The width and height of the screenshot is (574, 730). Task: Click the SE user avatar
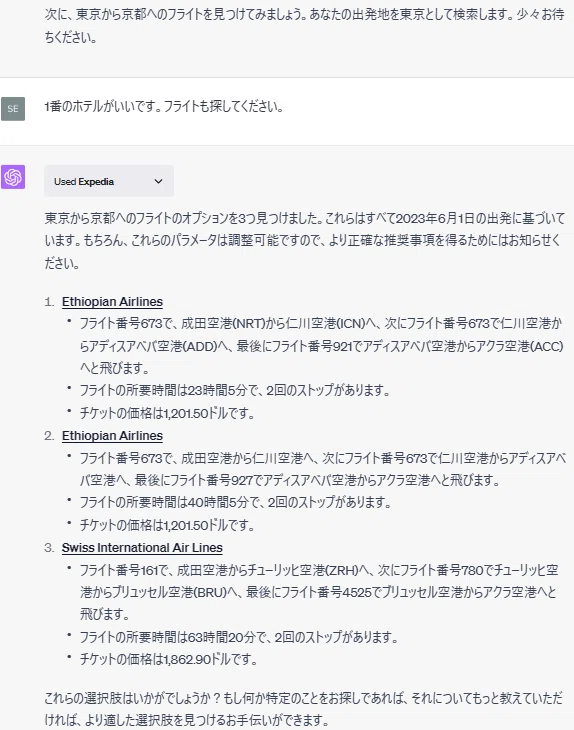click(13, 108)
